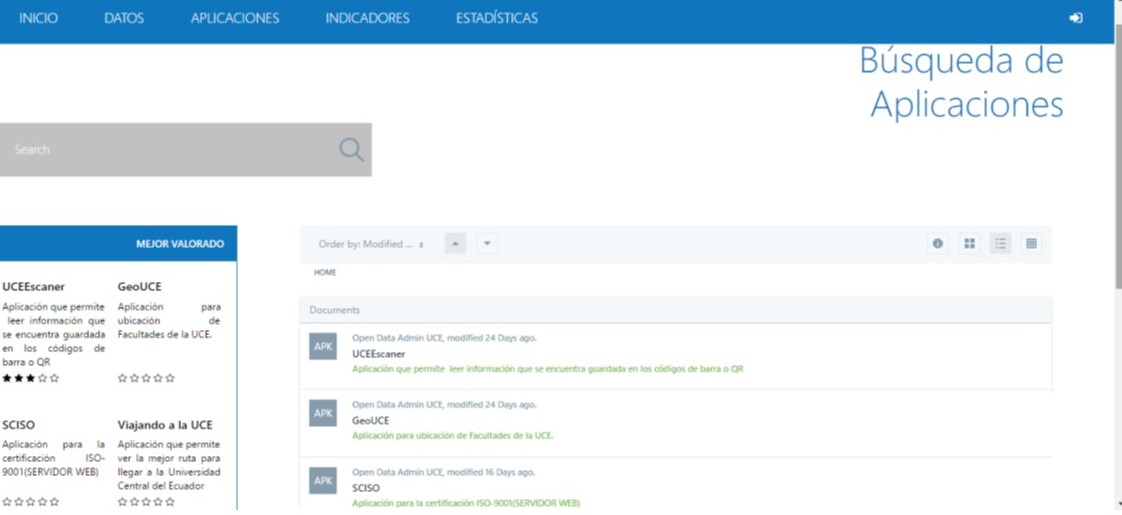Sort results in descending order

pyautogui.click(x=487, y=244)
